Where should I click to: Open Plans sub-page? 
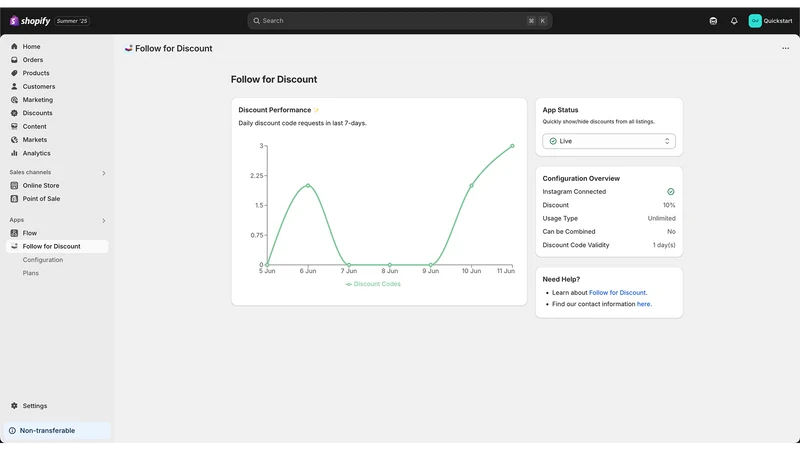[31, 273]
